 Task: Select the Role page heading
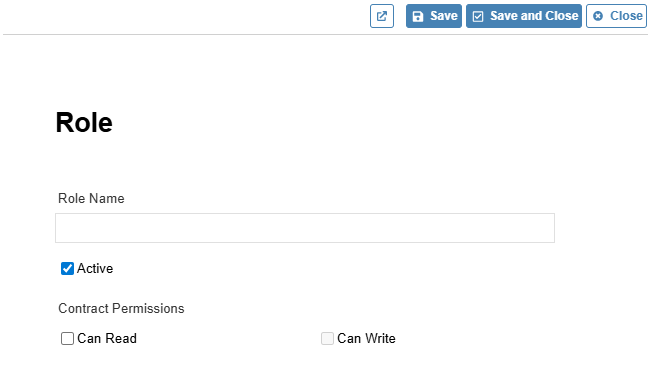pyautogui.click(x=84, y=122)
